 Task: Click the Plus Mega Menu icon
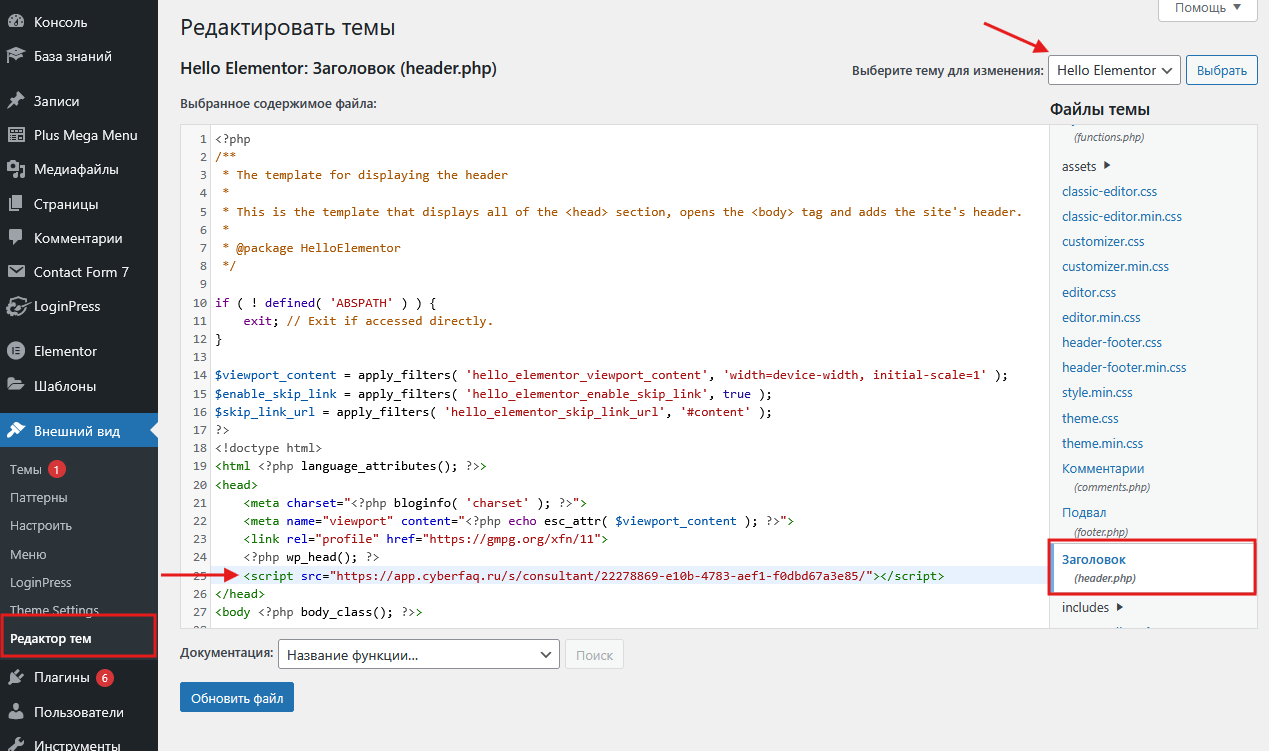15,135
